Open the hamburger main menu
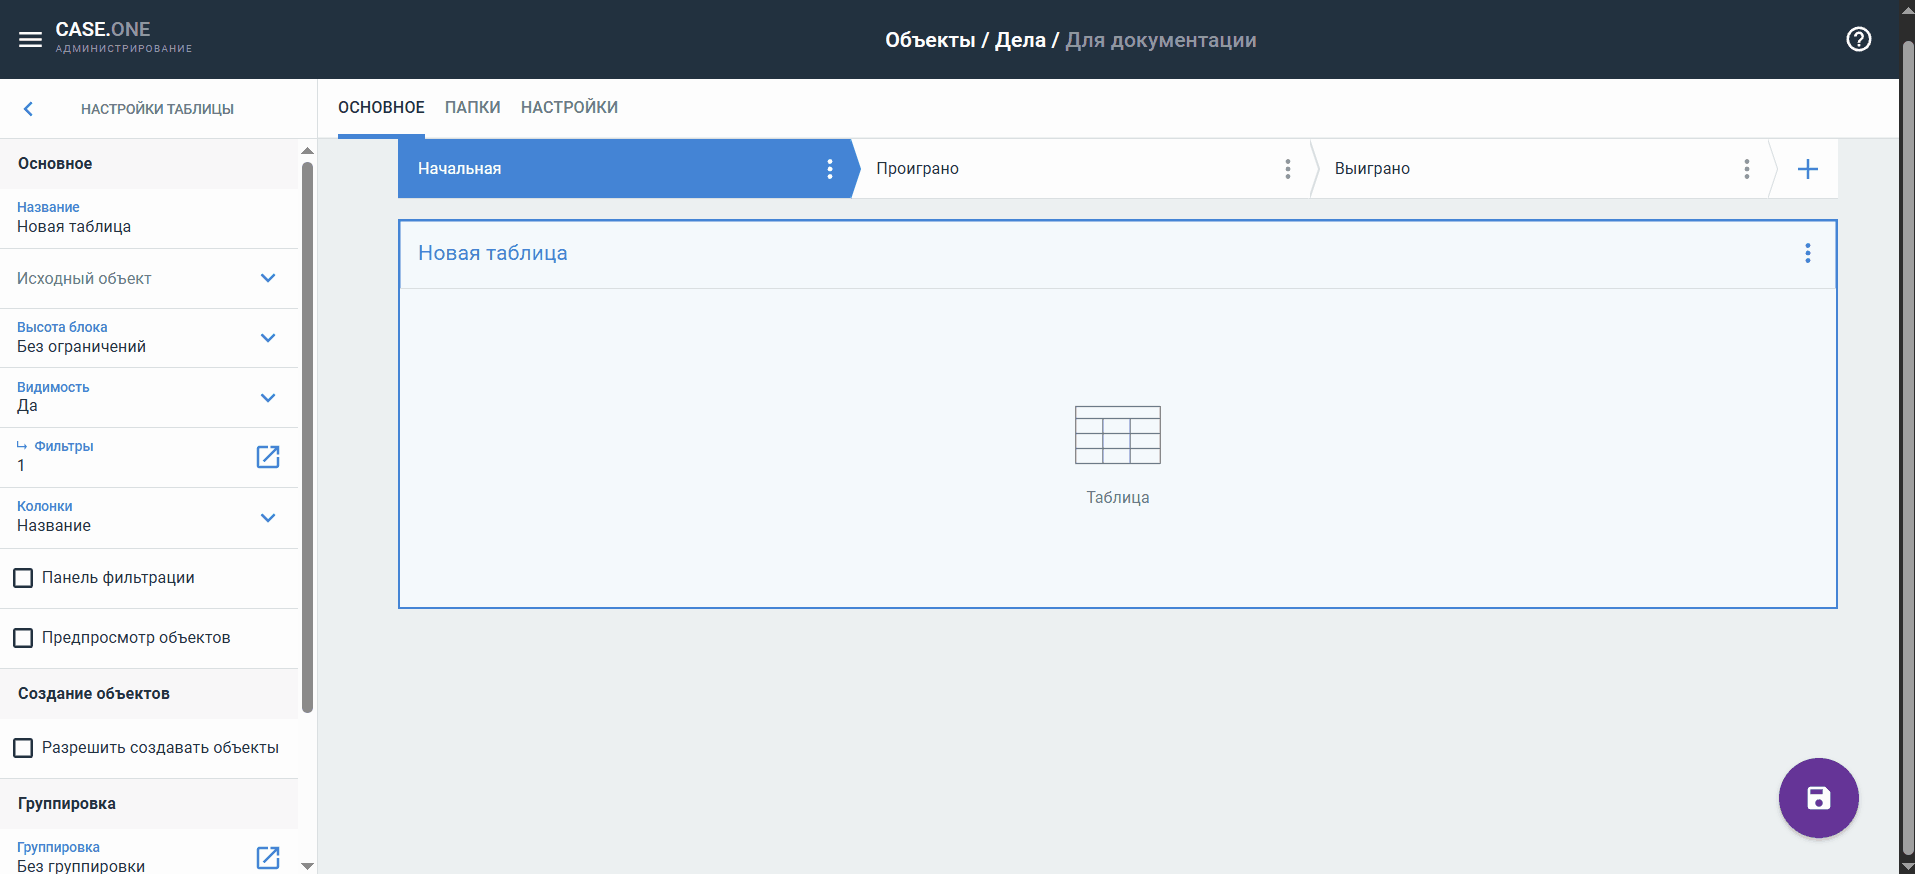Image resolution: width=1915 pixels, height=874 pixels. pyautogui.click(x=30, y=40)
